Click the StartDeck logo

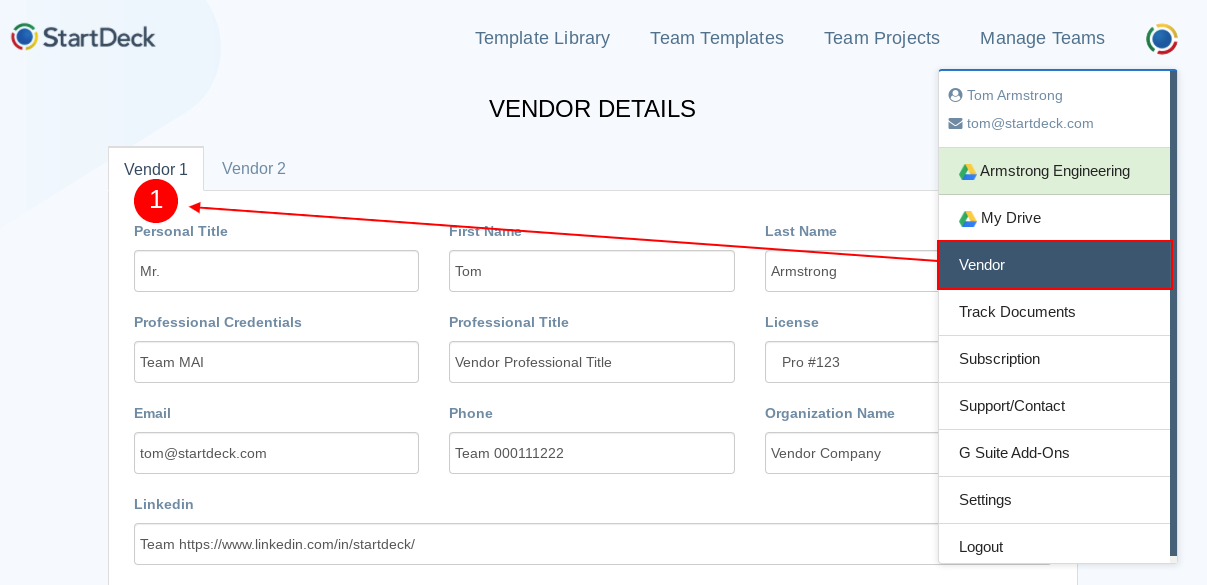[x=83, y=38]
